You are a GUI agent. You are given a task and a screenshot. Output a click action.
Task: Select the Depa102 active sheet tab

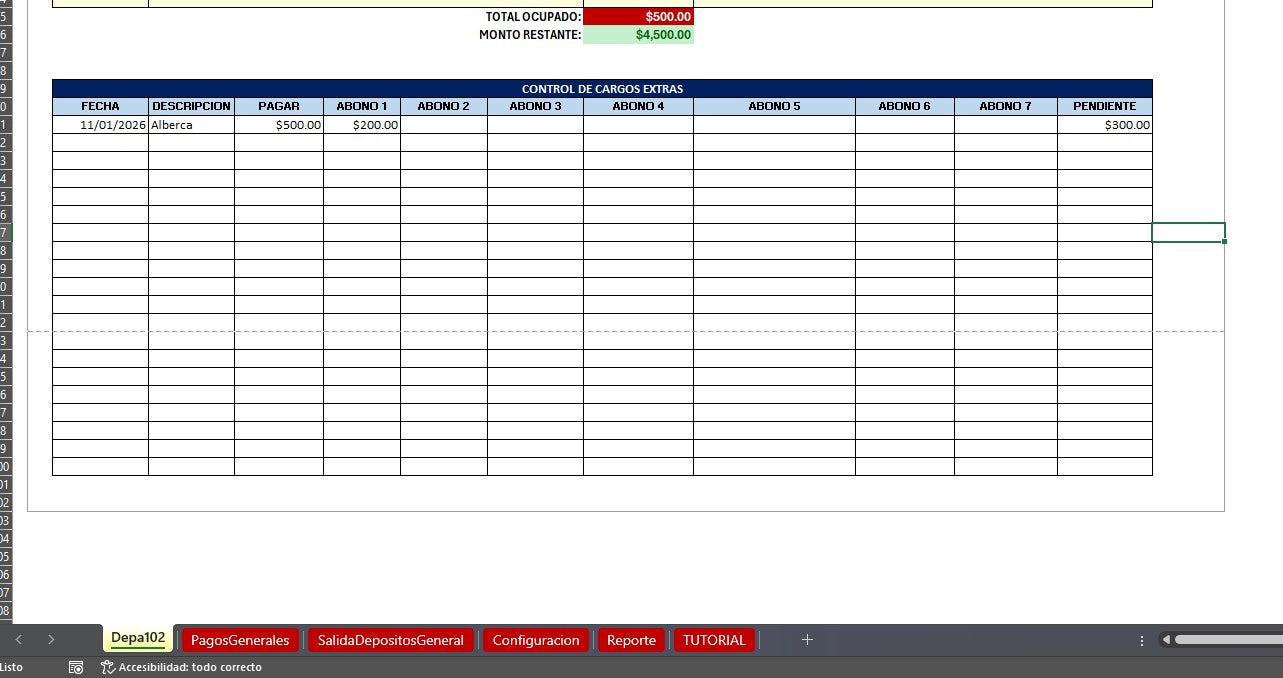tap(137, 640)
